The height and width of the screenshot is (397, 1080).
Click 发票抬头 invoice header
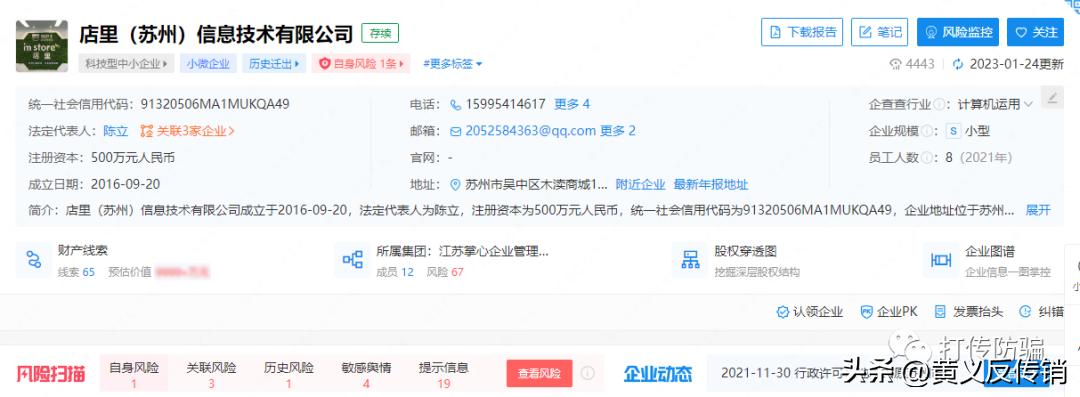968,312
